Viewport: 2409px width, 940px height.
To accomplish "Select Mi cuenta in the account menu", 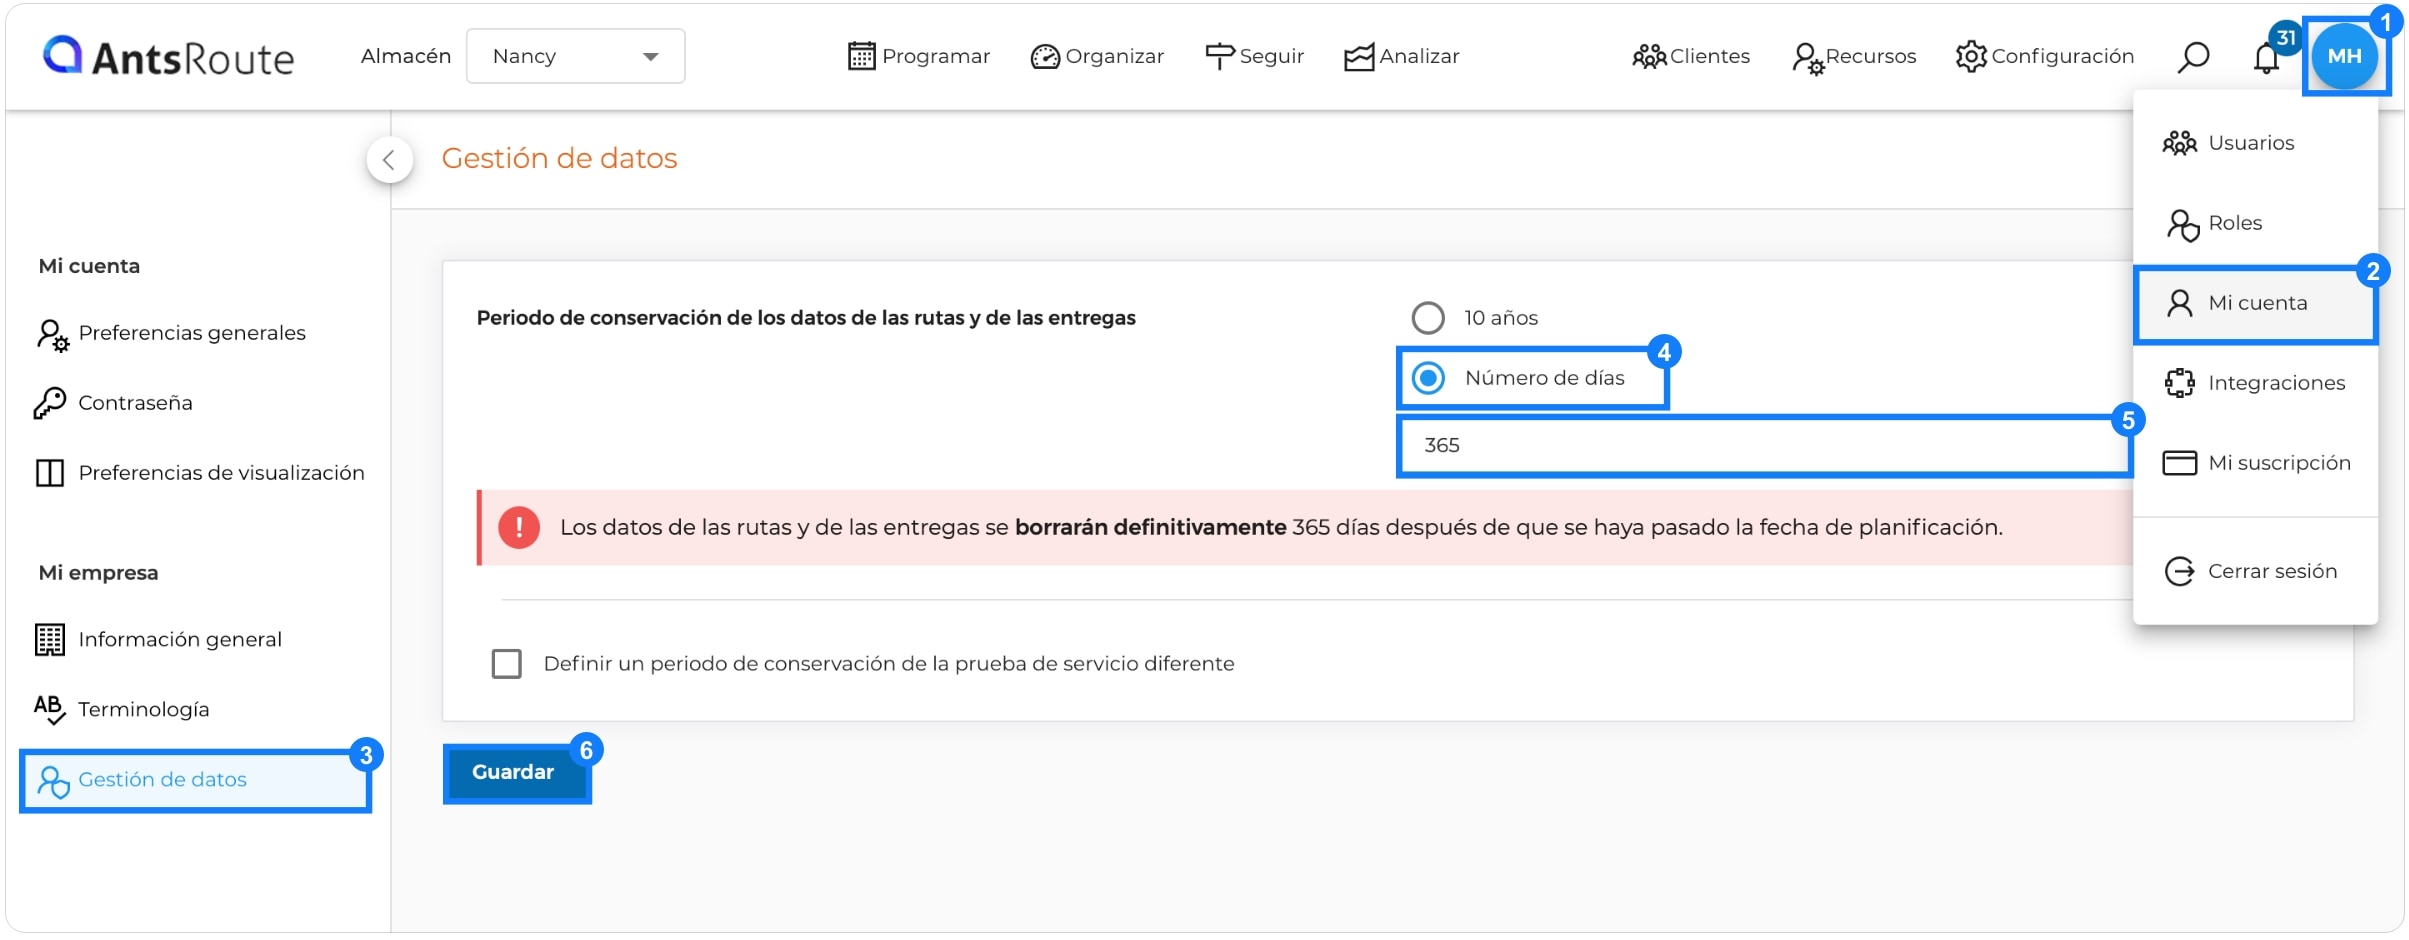I will click(2255, 304).
